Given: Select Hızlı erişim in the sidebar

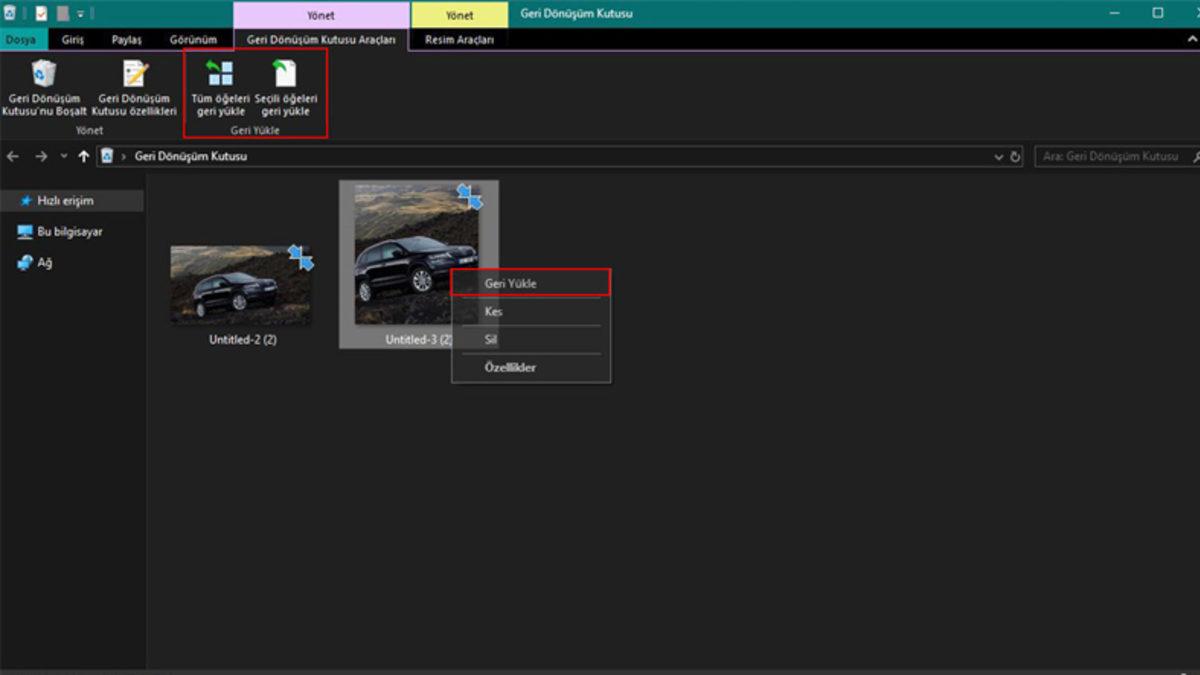Looking at the screenshot, I should click(x=64, y=201).
